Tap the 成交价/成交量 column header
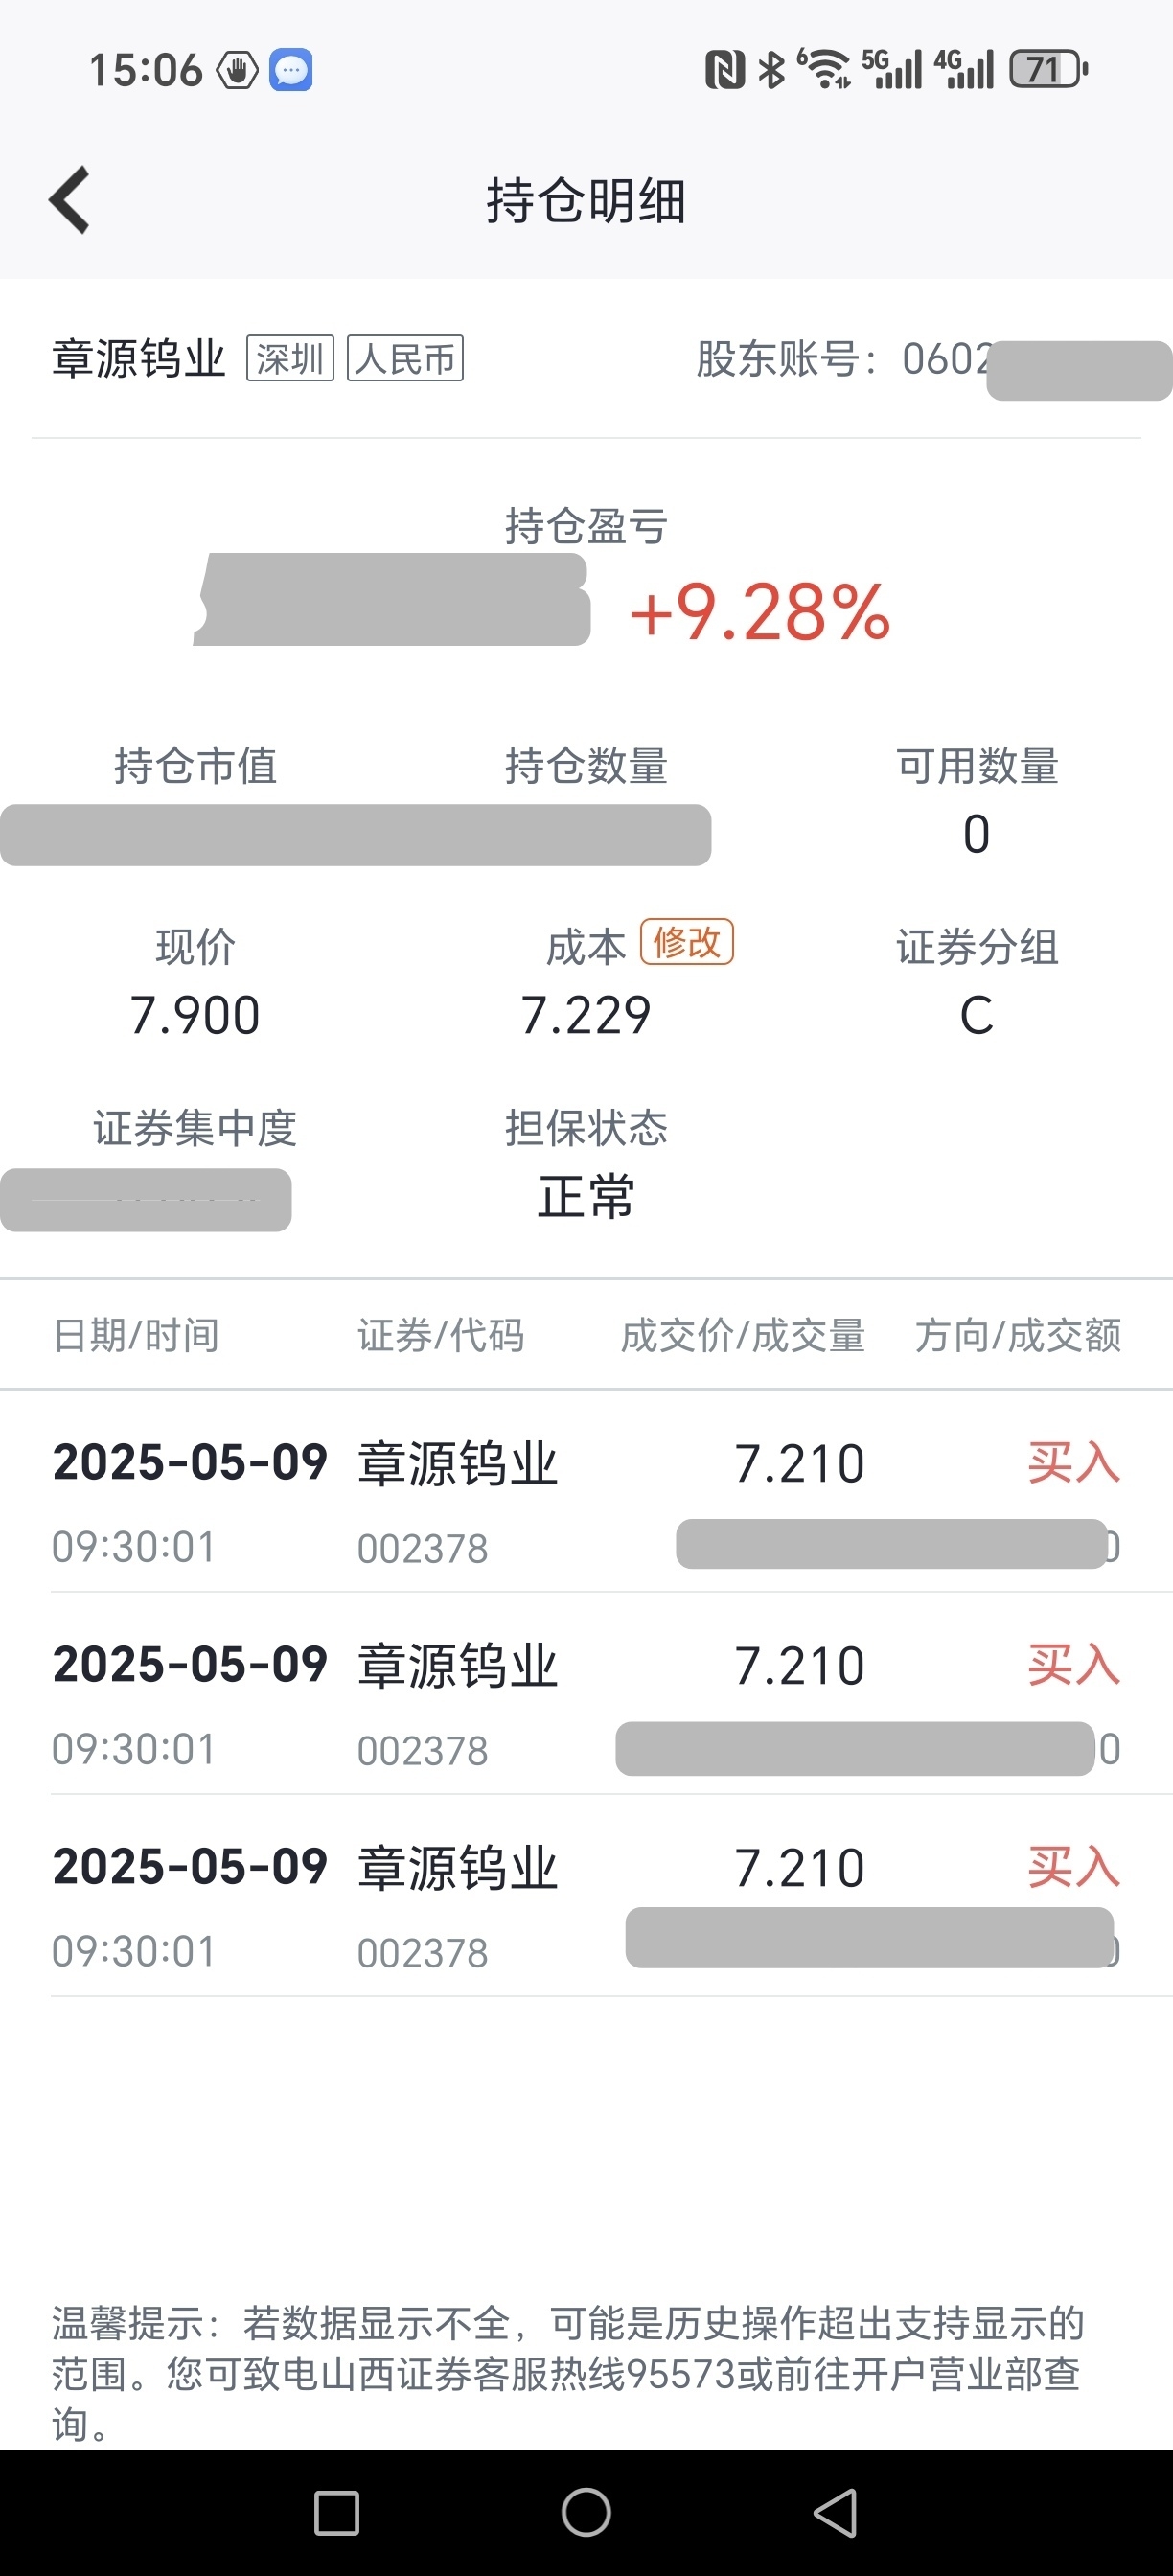The width and height of the screenshot is (1173, 2576). [x=743, y=1335]
